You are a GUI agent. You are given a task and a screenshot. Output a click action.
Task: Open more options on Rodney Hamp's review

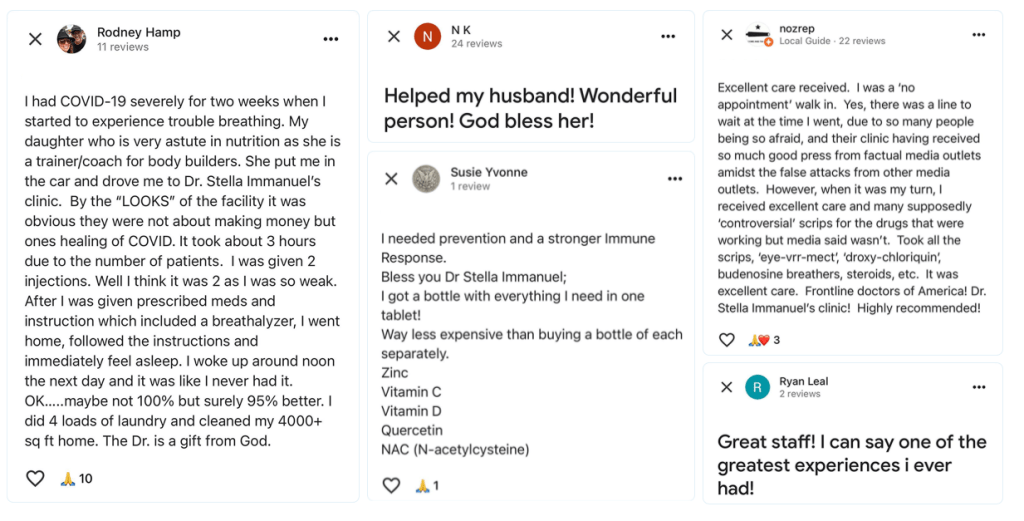click(x=331, y=39)
